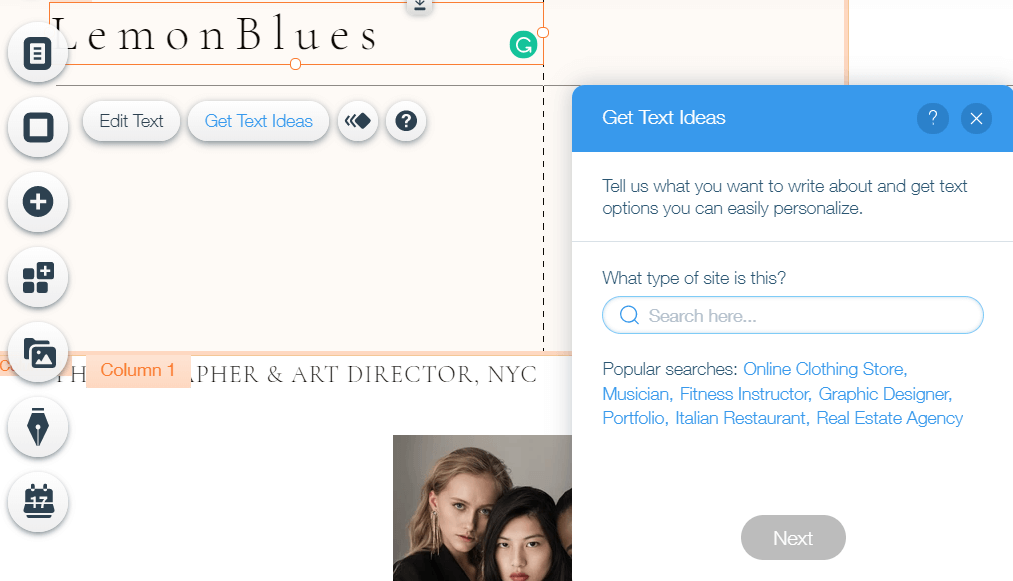This screenshot has width=1013, height=581.
Task: Click the Edit Text button
Action: pos(131,121)
